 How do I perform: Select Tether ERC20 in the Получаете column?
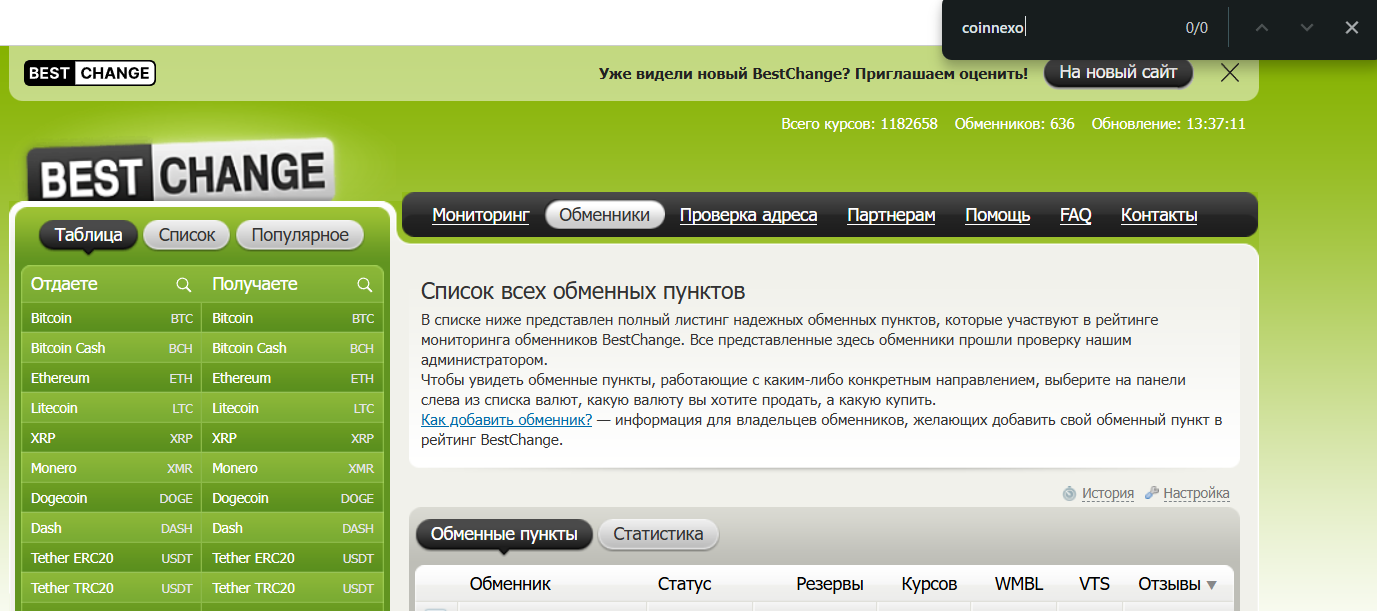pyautogui.click(x=293, y=558)
